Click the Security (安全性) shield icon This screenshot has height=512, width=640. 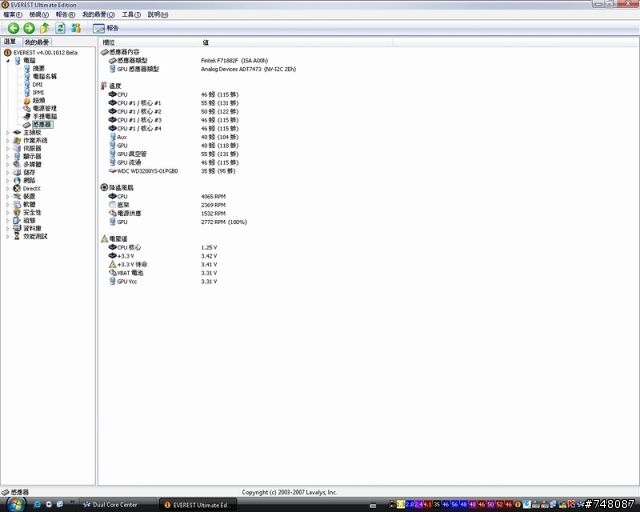click(17, 212)
